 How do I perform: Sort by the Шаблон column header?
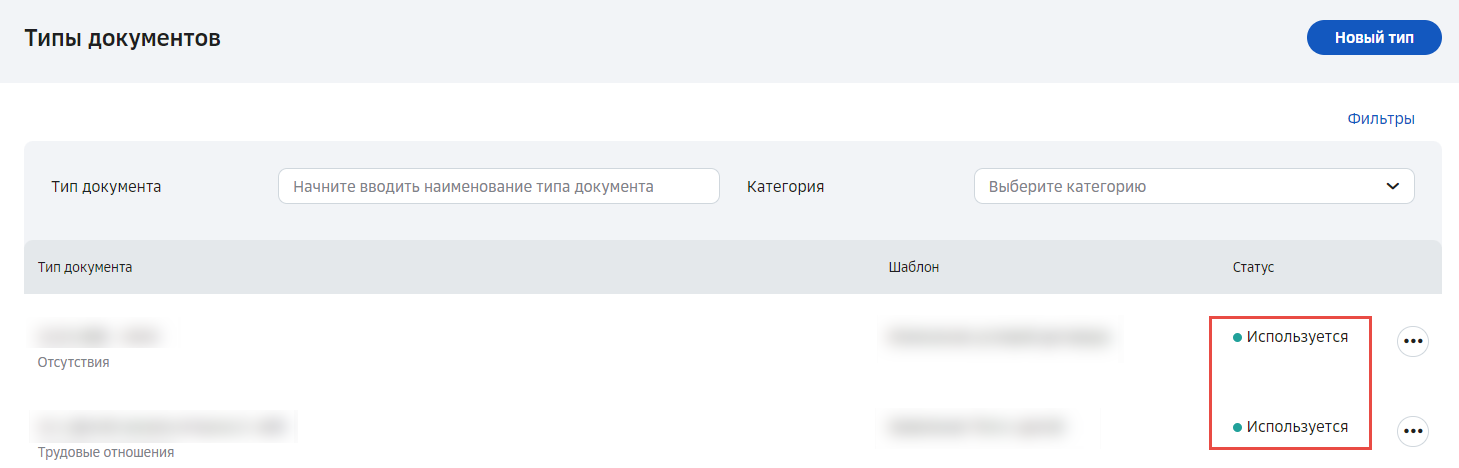[914, 267]
